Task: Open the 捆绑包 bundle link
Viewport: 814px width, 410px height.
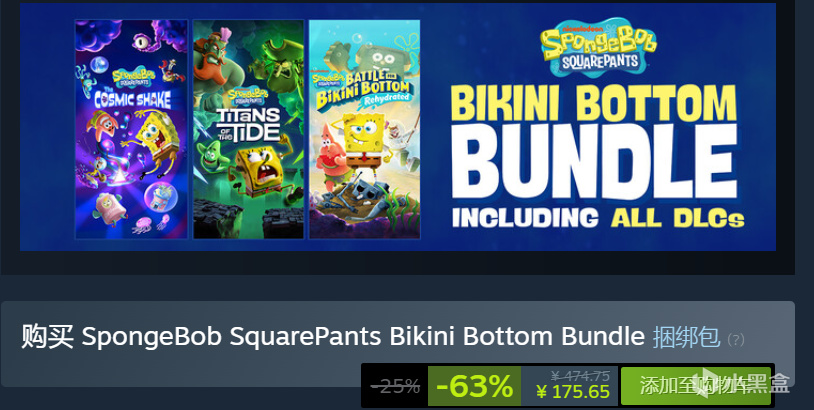Action: pyautogui.click(x=686, y=337)
